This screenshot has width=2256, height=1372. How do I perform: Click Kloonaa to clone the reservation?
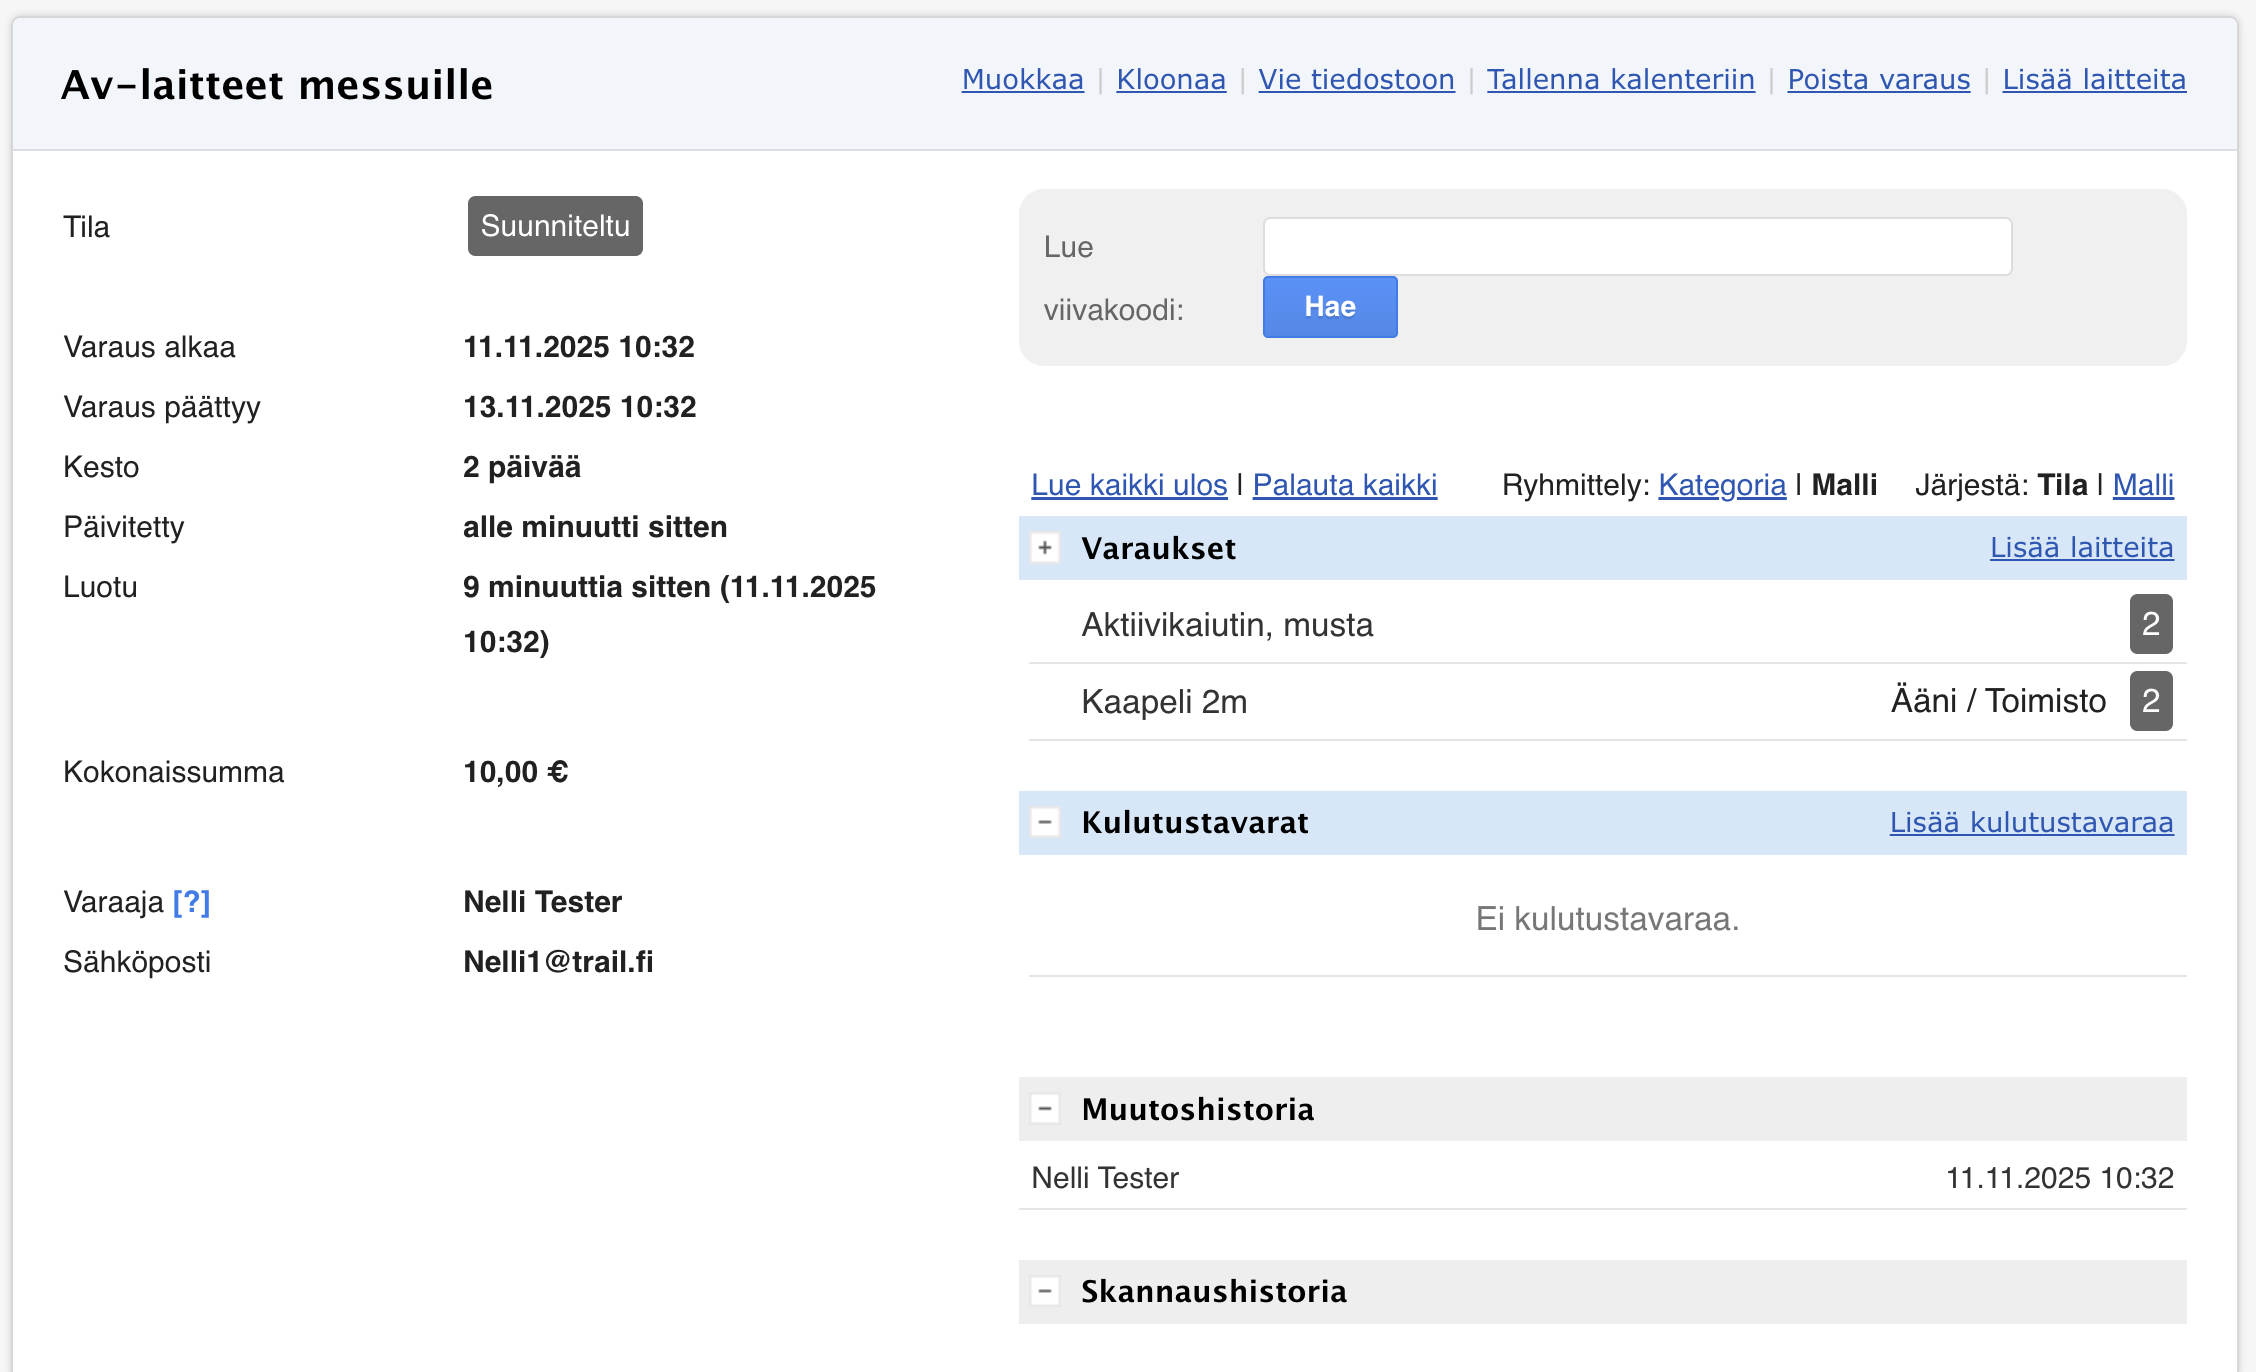(x=1170, y=80)
